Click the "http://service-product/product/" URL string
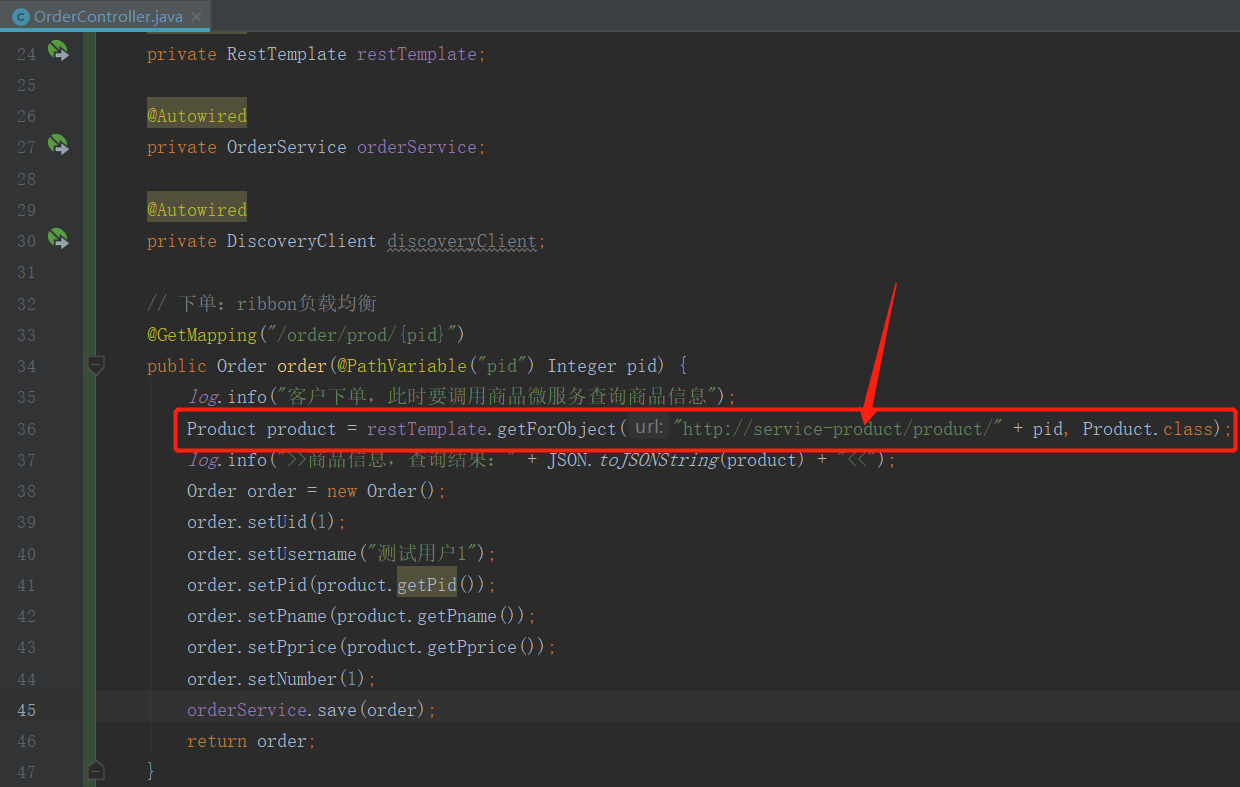The width and height of the screenshot is (1240, 787). pyautogui.click(x=838, y=429)
